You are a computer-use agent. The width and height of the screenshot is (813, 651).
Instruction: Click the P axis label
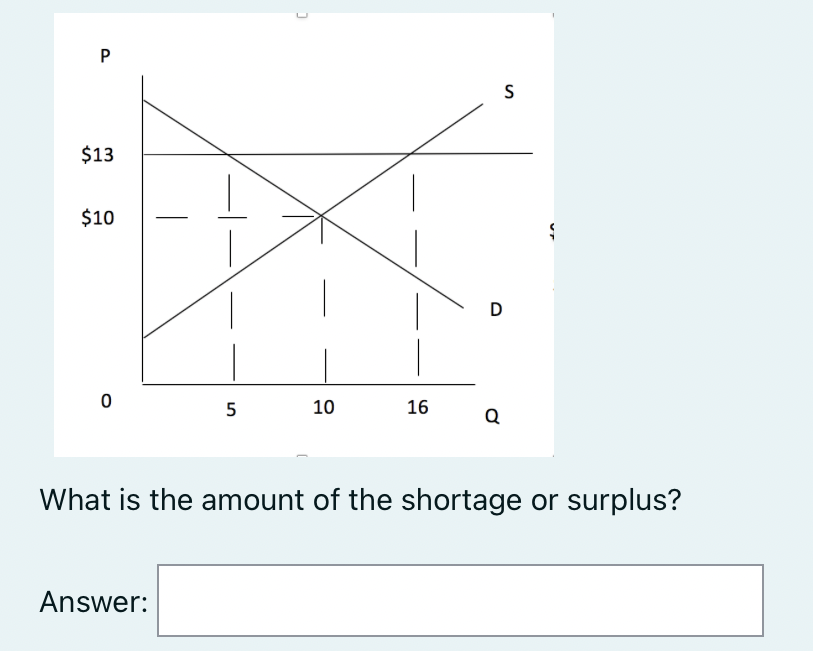[104, 57]
